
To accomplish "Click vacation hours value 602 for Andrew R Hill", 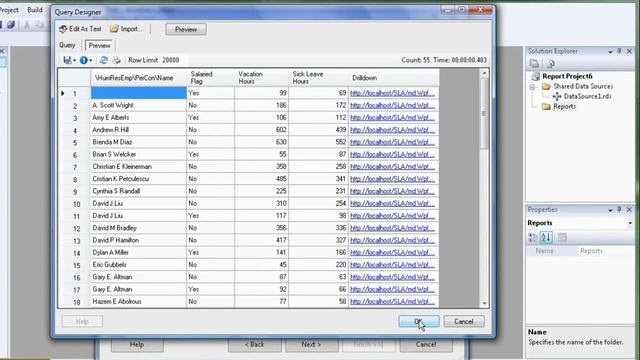I will [x=262, y=130].
